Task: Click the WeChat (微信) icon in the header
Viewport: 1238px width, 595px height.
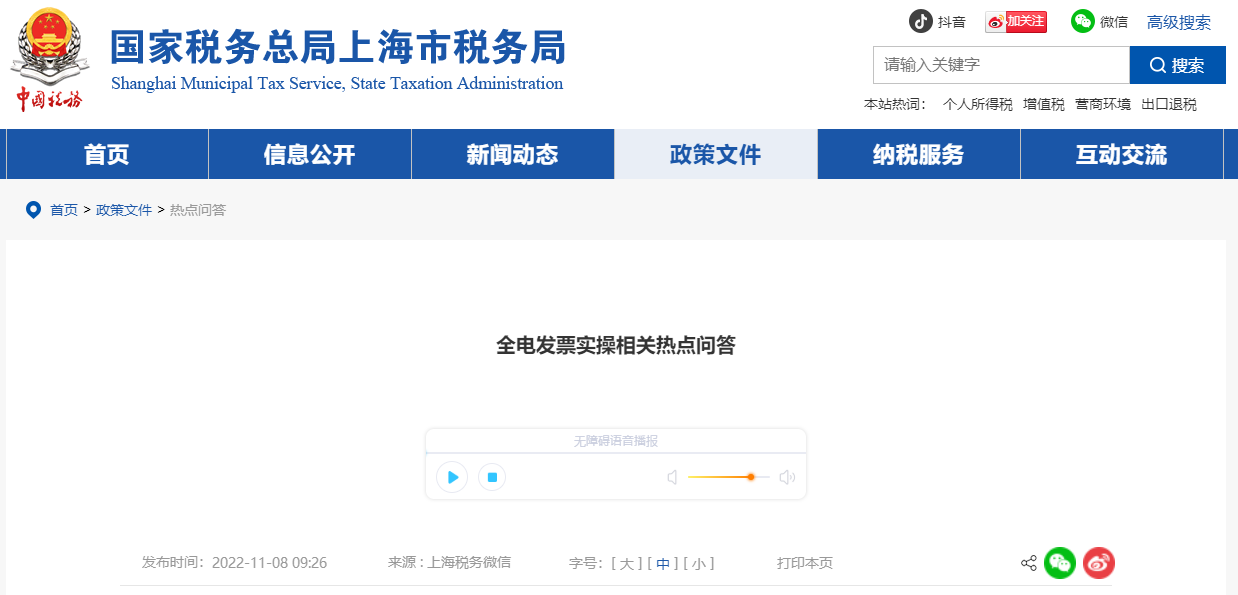Action: [1081, 21]
